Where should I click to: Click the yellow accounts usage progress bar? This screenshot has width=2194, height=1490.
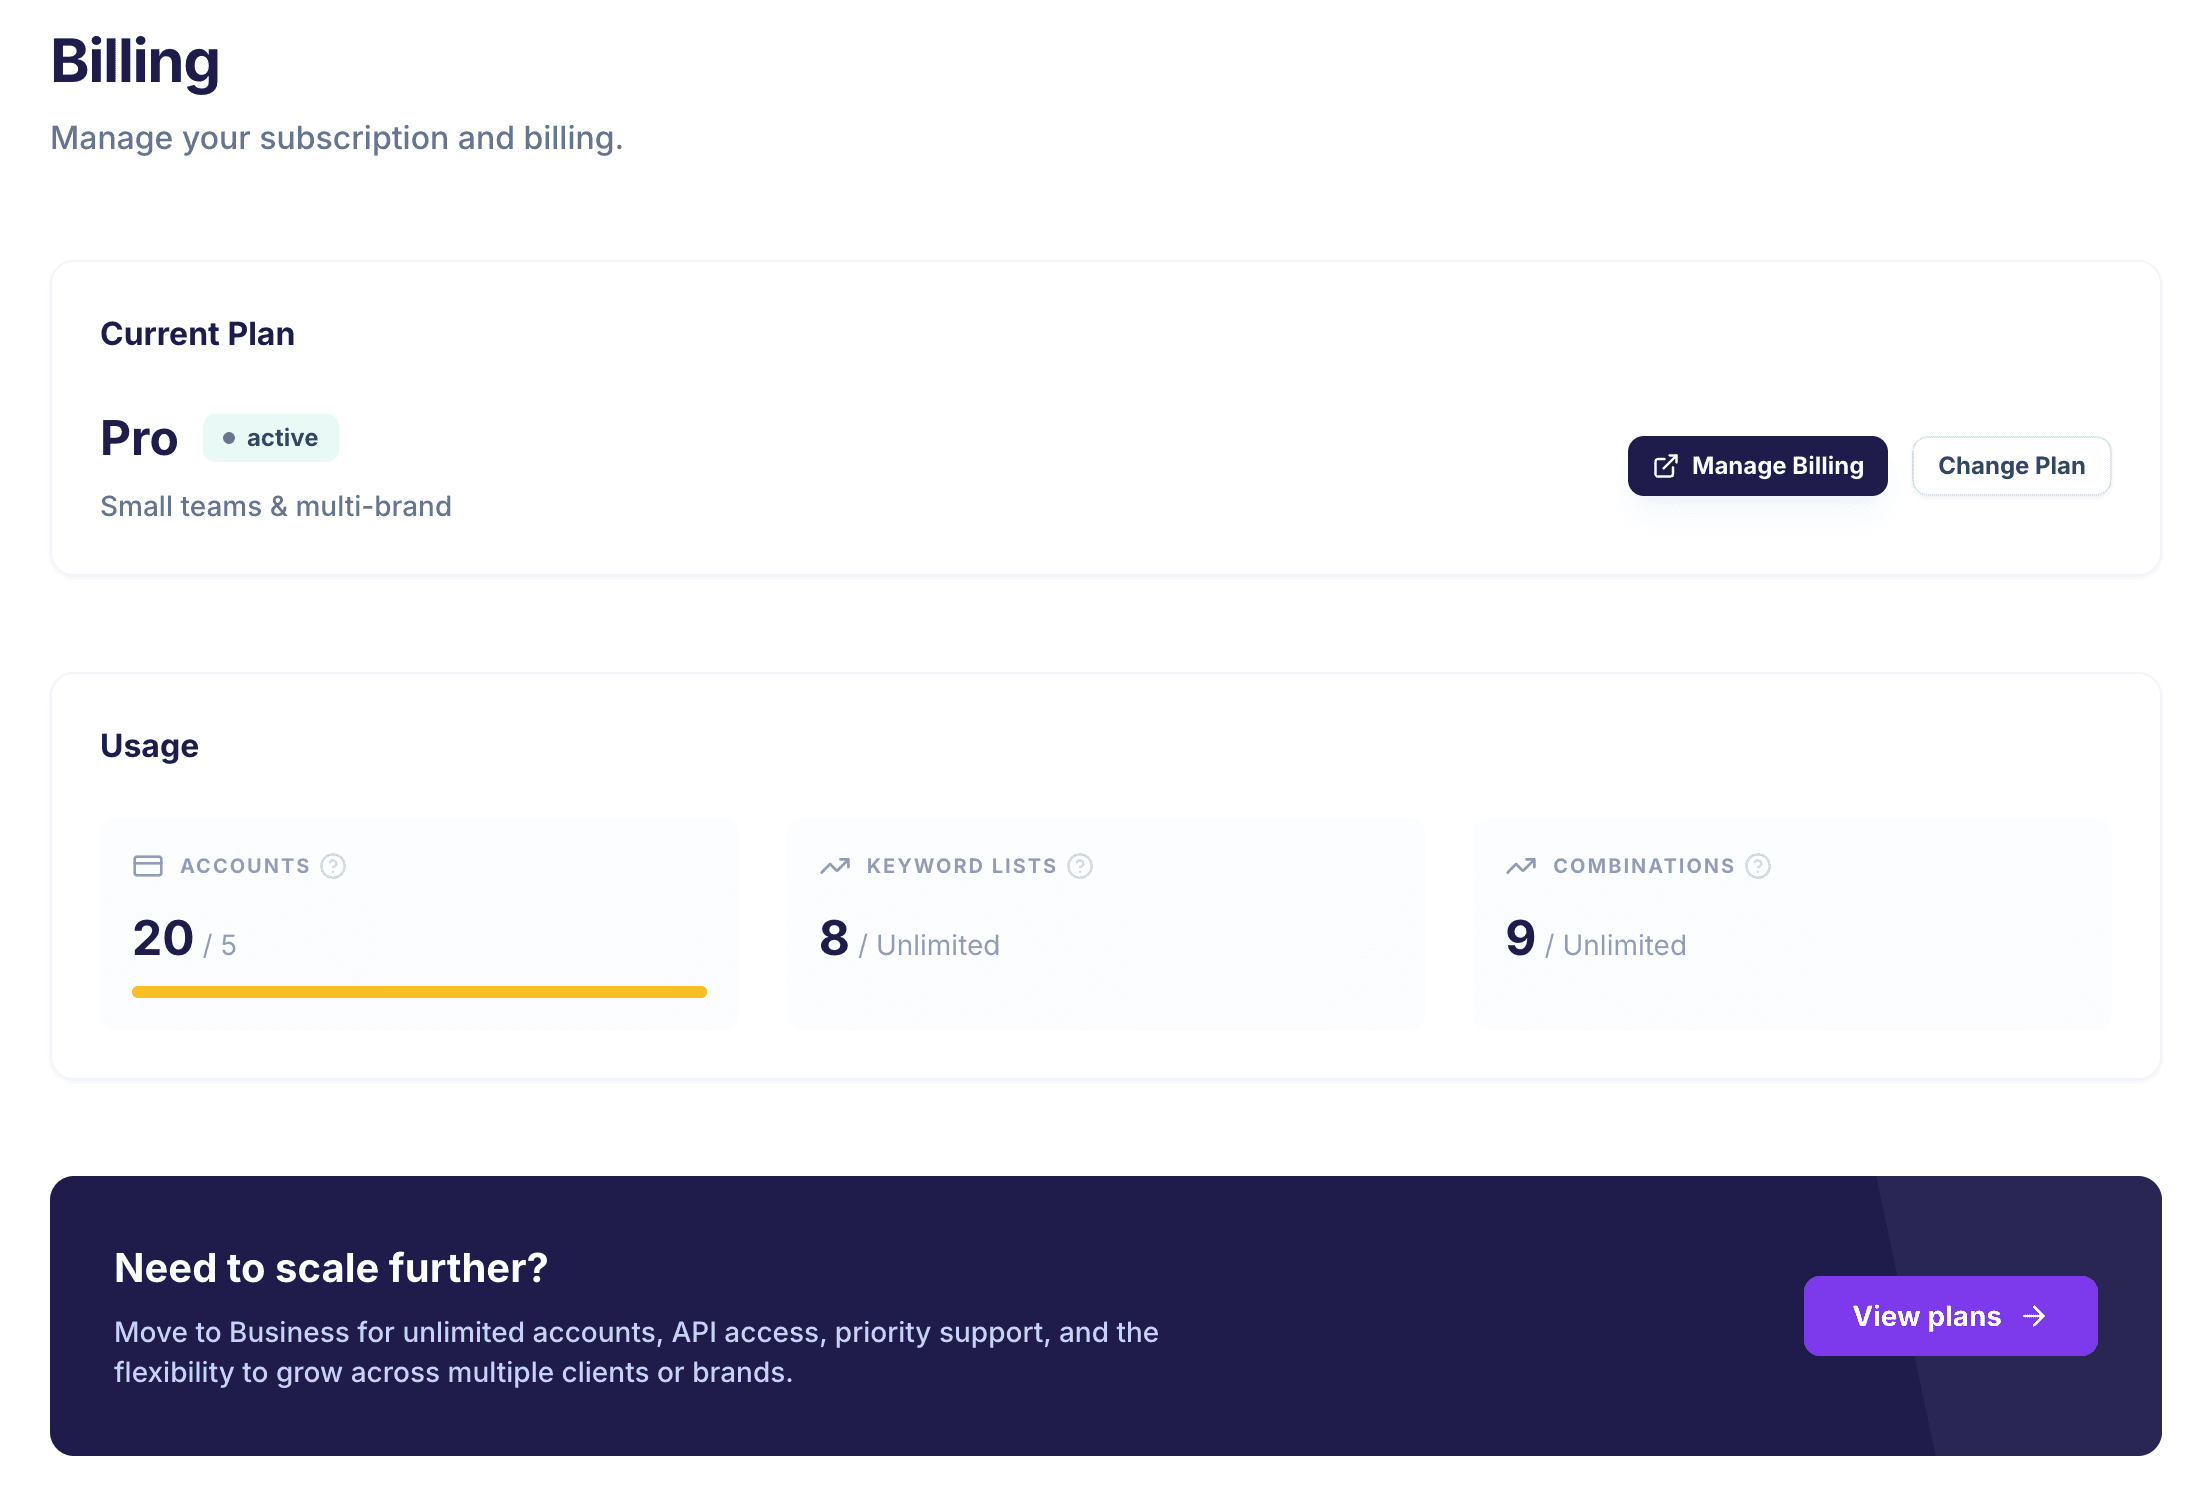418,991
